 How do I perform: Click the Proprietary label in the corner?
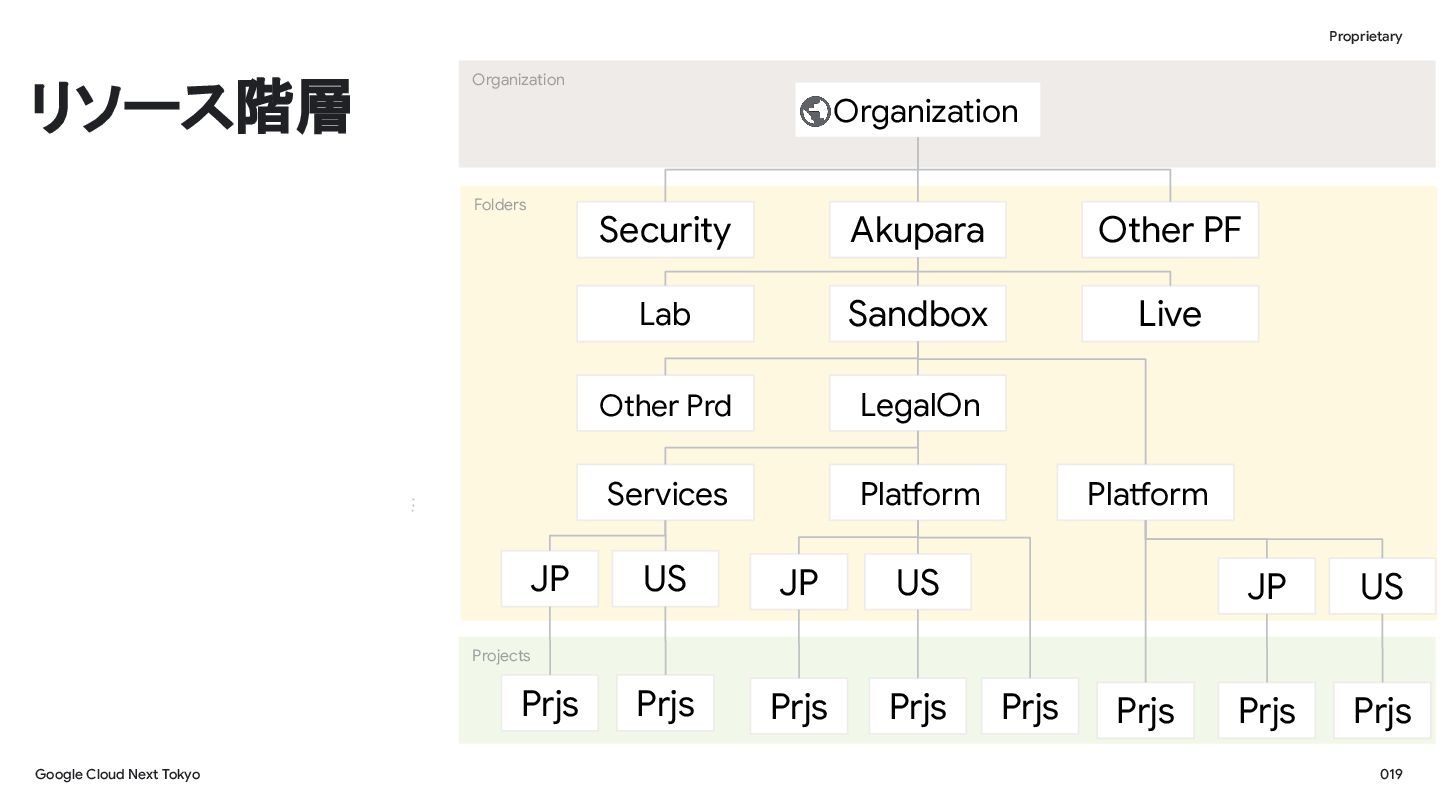[1365, 37]
